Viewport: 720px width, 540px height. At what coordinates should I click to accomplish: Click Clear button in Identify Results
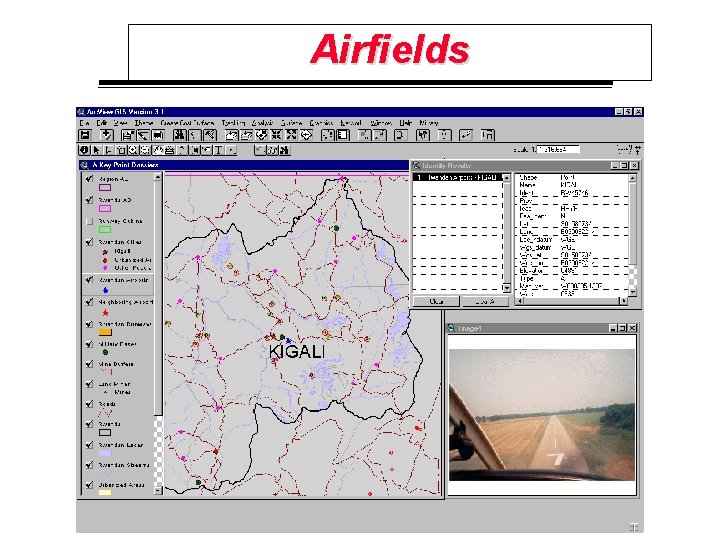pyautogui.click(x=436, y=302)
